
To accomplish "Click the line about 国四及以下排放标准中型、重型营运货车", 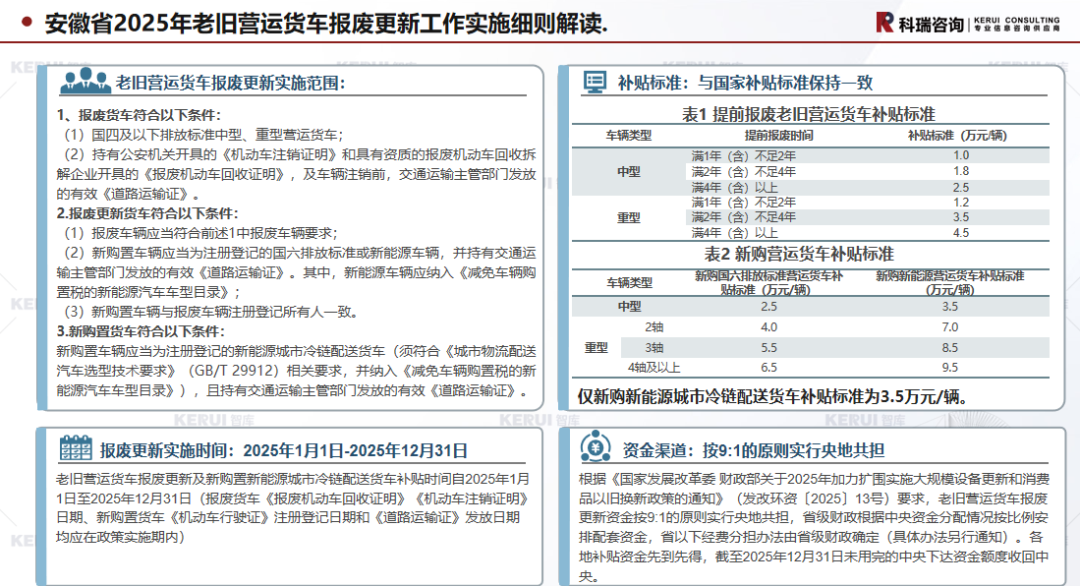I will click(x=203, y=135).
